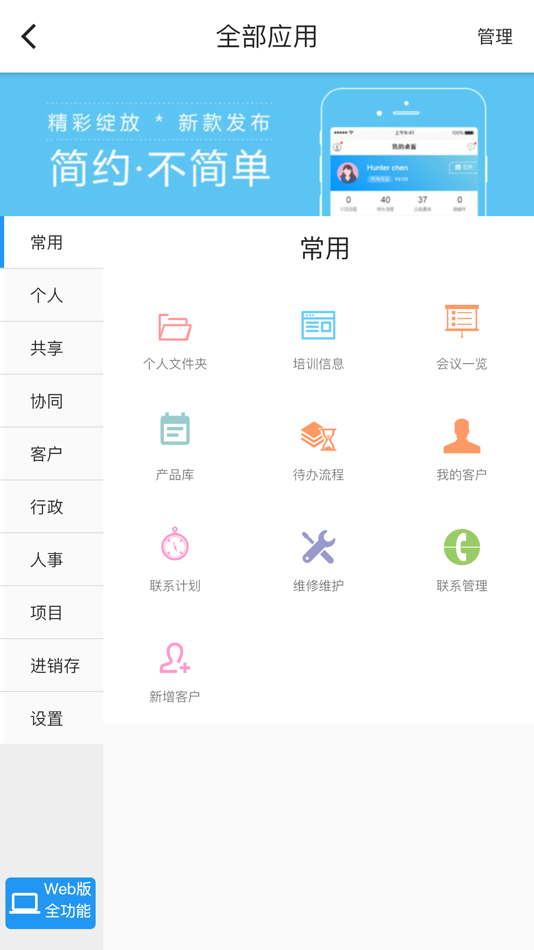Tap the 会议一览 label text
The width and height of the screenshot is (534, 950).
tap(462, 364)
